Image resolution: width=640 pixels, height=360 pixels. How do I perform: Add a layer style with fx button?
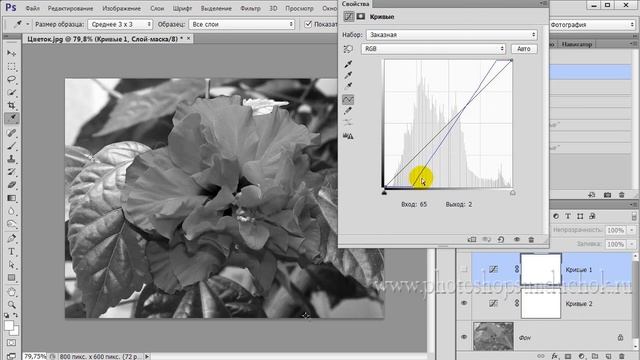555,356
